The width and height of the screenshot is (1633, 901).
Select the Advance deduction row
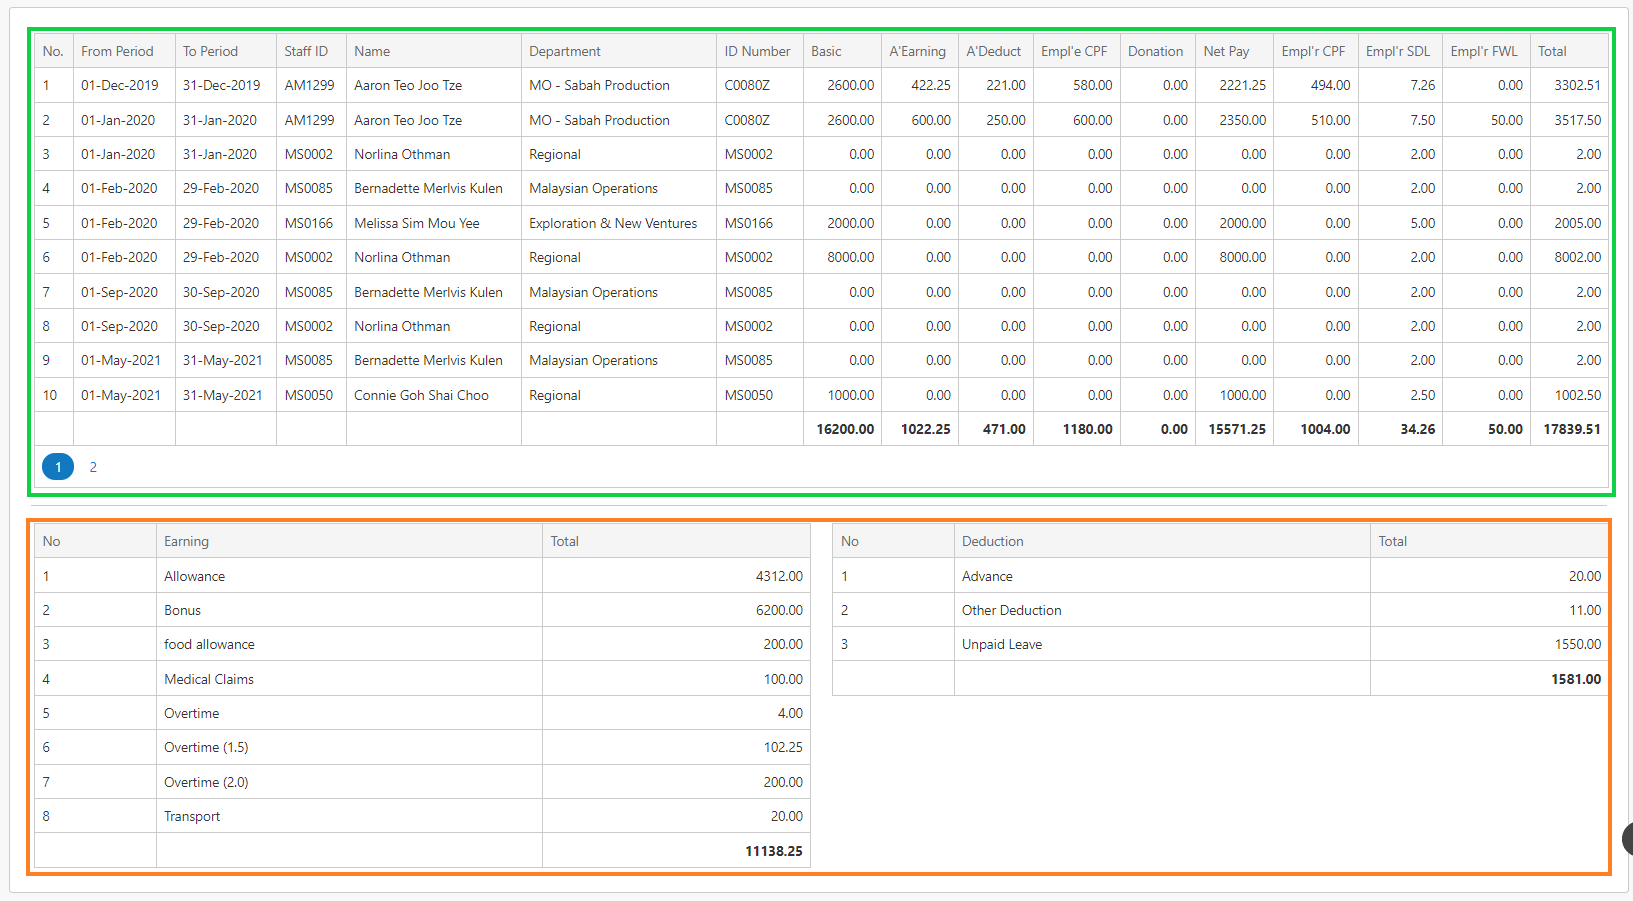click(1220, 576)
